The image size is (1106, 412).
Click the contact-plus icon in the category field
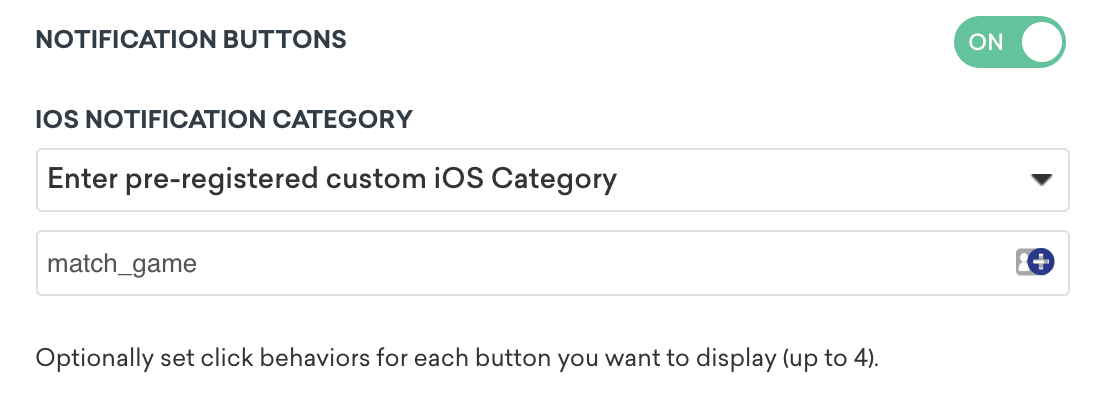(x=1034, y=263)
